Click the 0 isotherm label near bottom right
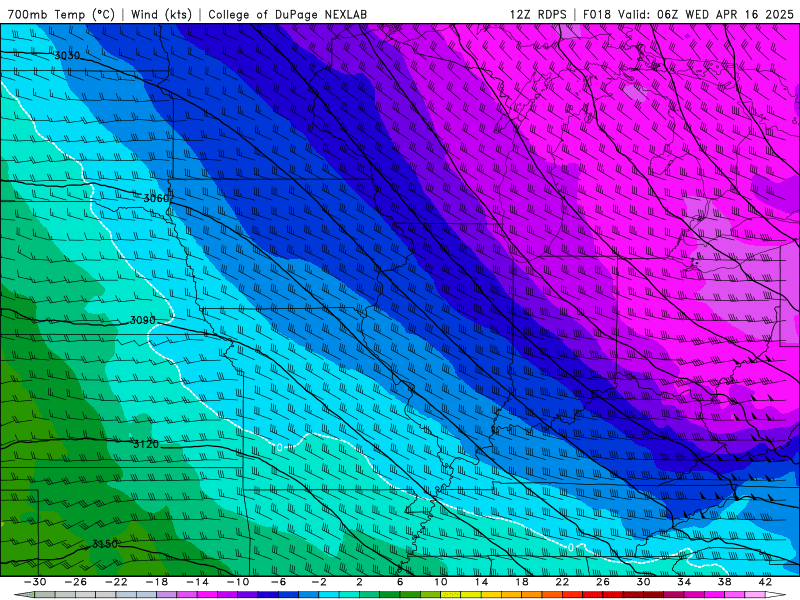The height and width of the screenshot is (600, 800). coord(571,547)
